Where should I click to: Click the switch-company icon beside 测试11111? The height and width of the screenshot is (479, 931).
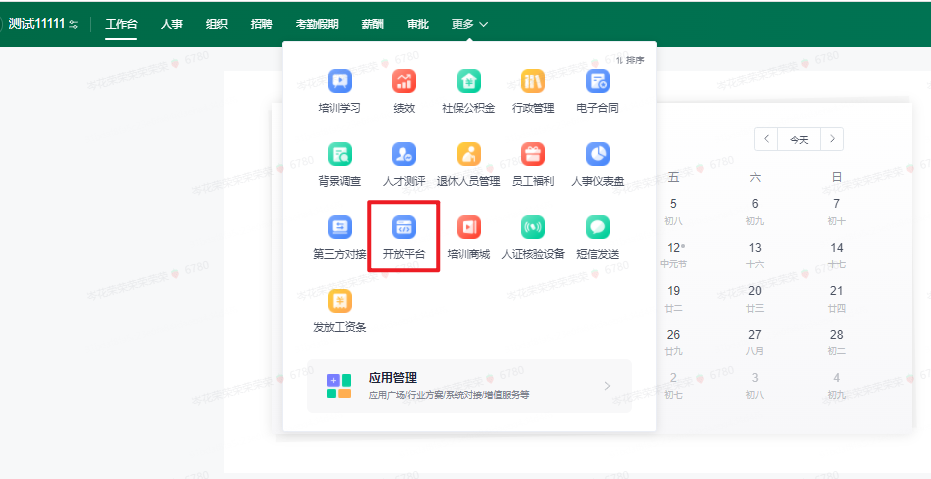[74, 24]
